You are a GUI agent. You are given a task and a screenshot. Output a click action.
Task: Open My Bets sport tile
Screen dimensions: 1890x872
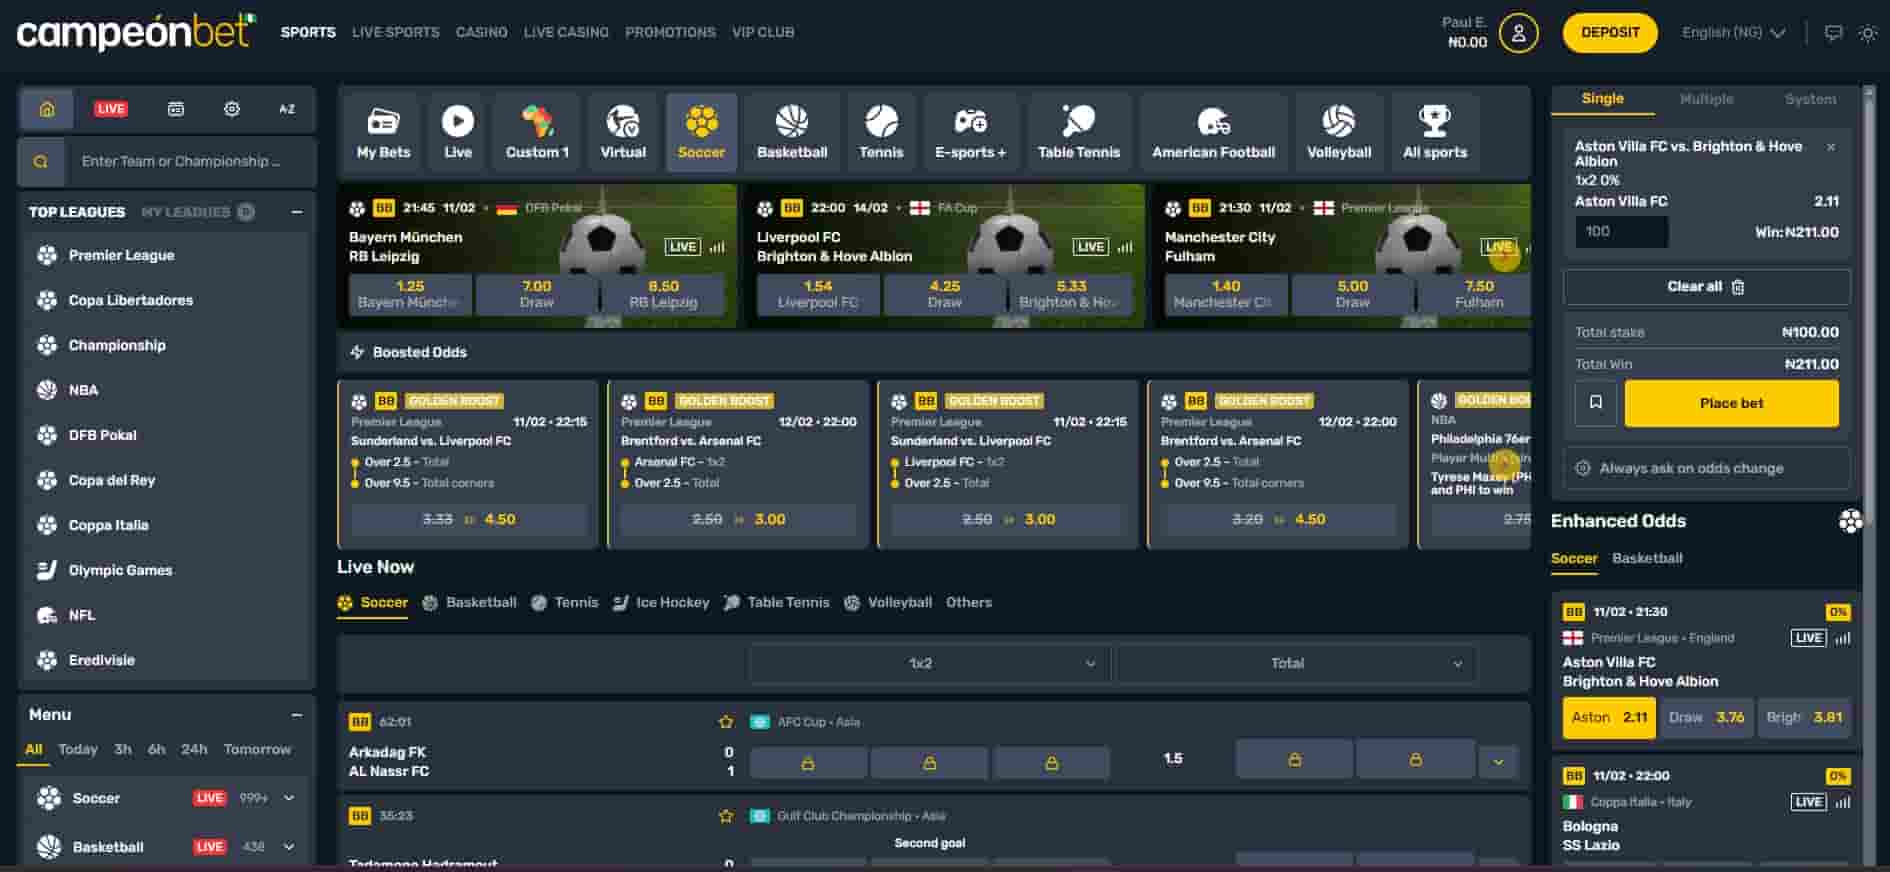[x=383, y=132]
